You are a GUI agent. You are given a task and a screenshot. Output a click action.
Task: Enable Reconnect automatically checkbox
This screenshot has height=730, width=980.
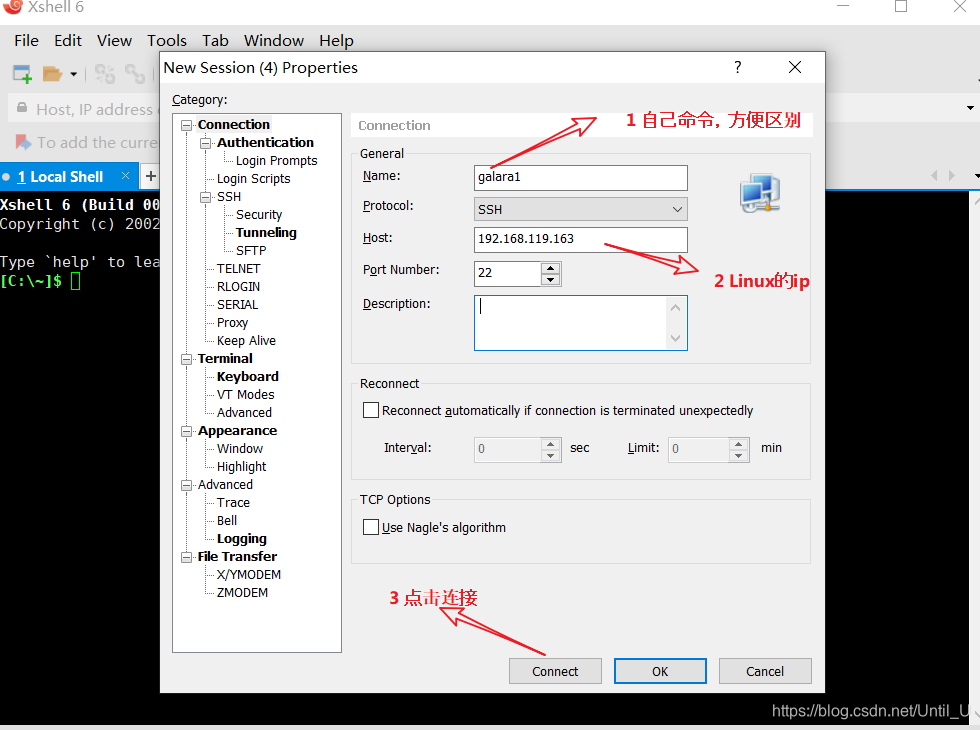pos(371,410)
